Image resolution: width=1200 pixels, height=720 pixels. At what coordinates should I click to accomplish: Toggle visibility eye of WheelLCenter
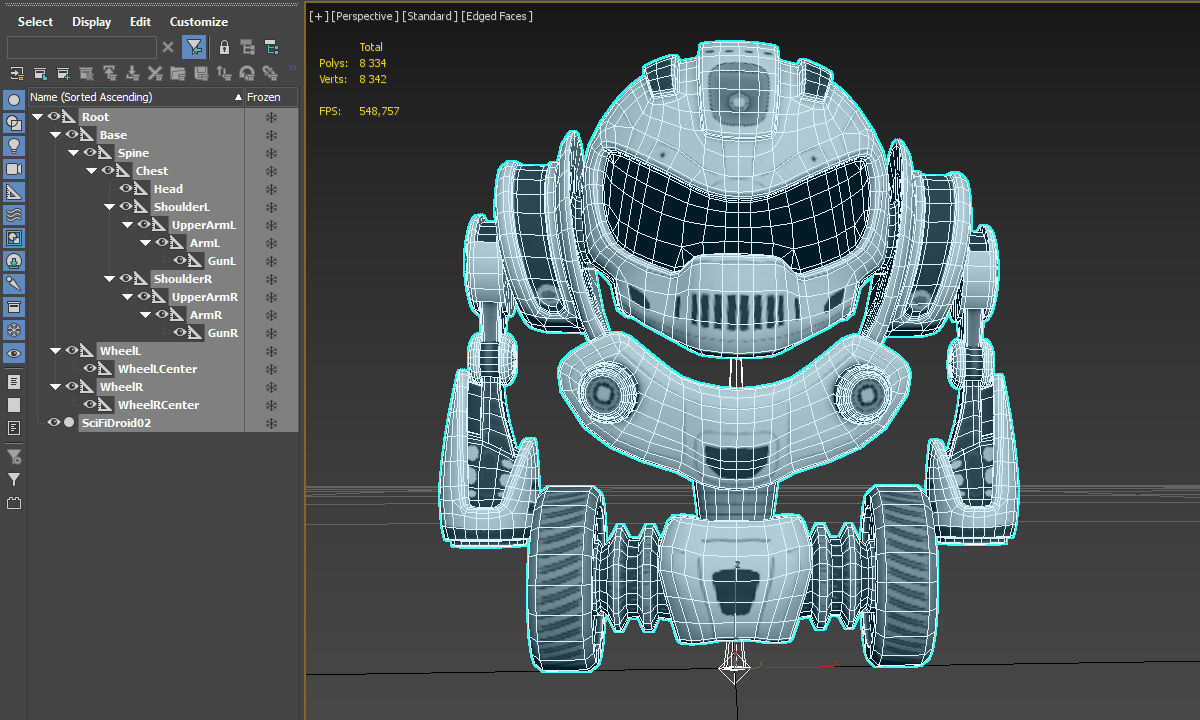[x=90, y=369]
